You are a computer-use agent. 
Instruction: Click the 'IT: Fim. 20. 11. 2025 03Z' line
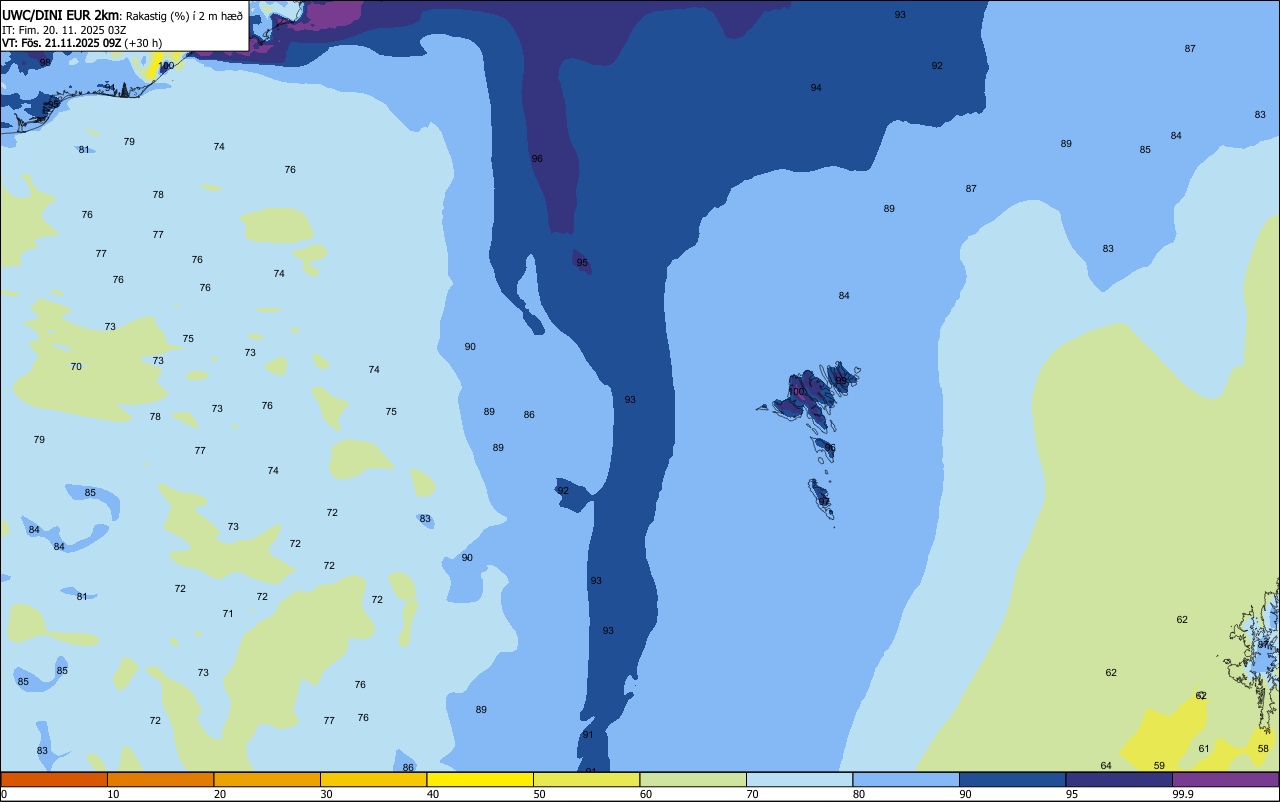coord(64,30)
